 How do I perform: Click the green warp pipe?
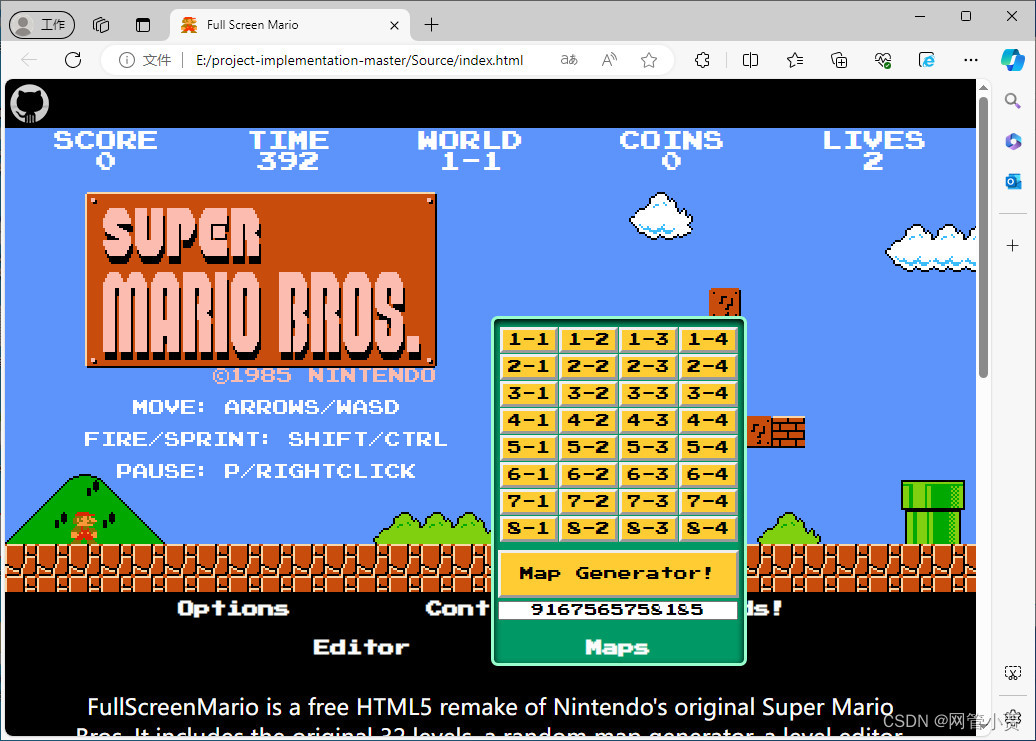click(933, 512)
